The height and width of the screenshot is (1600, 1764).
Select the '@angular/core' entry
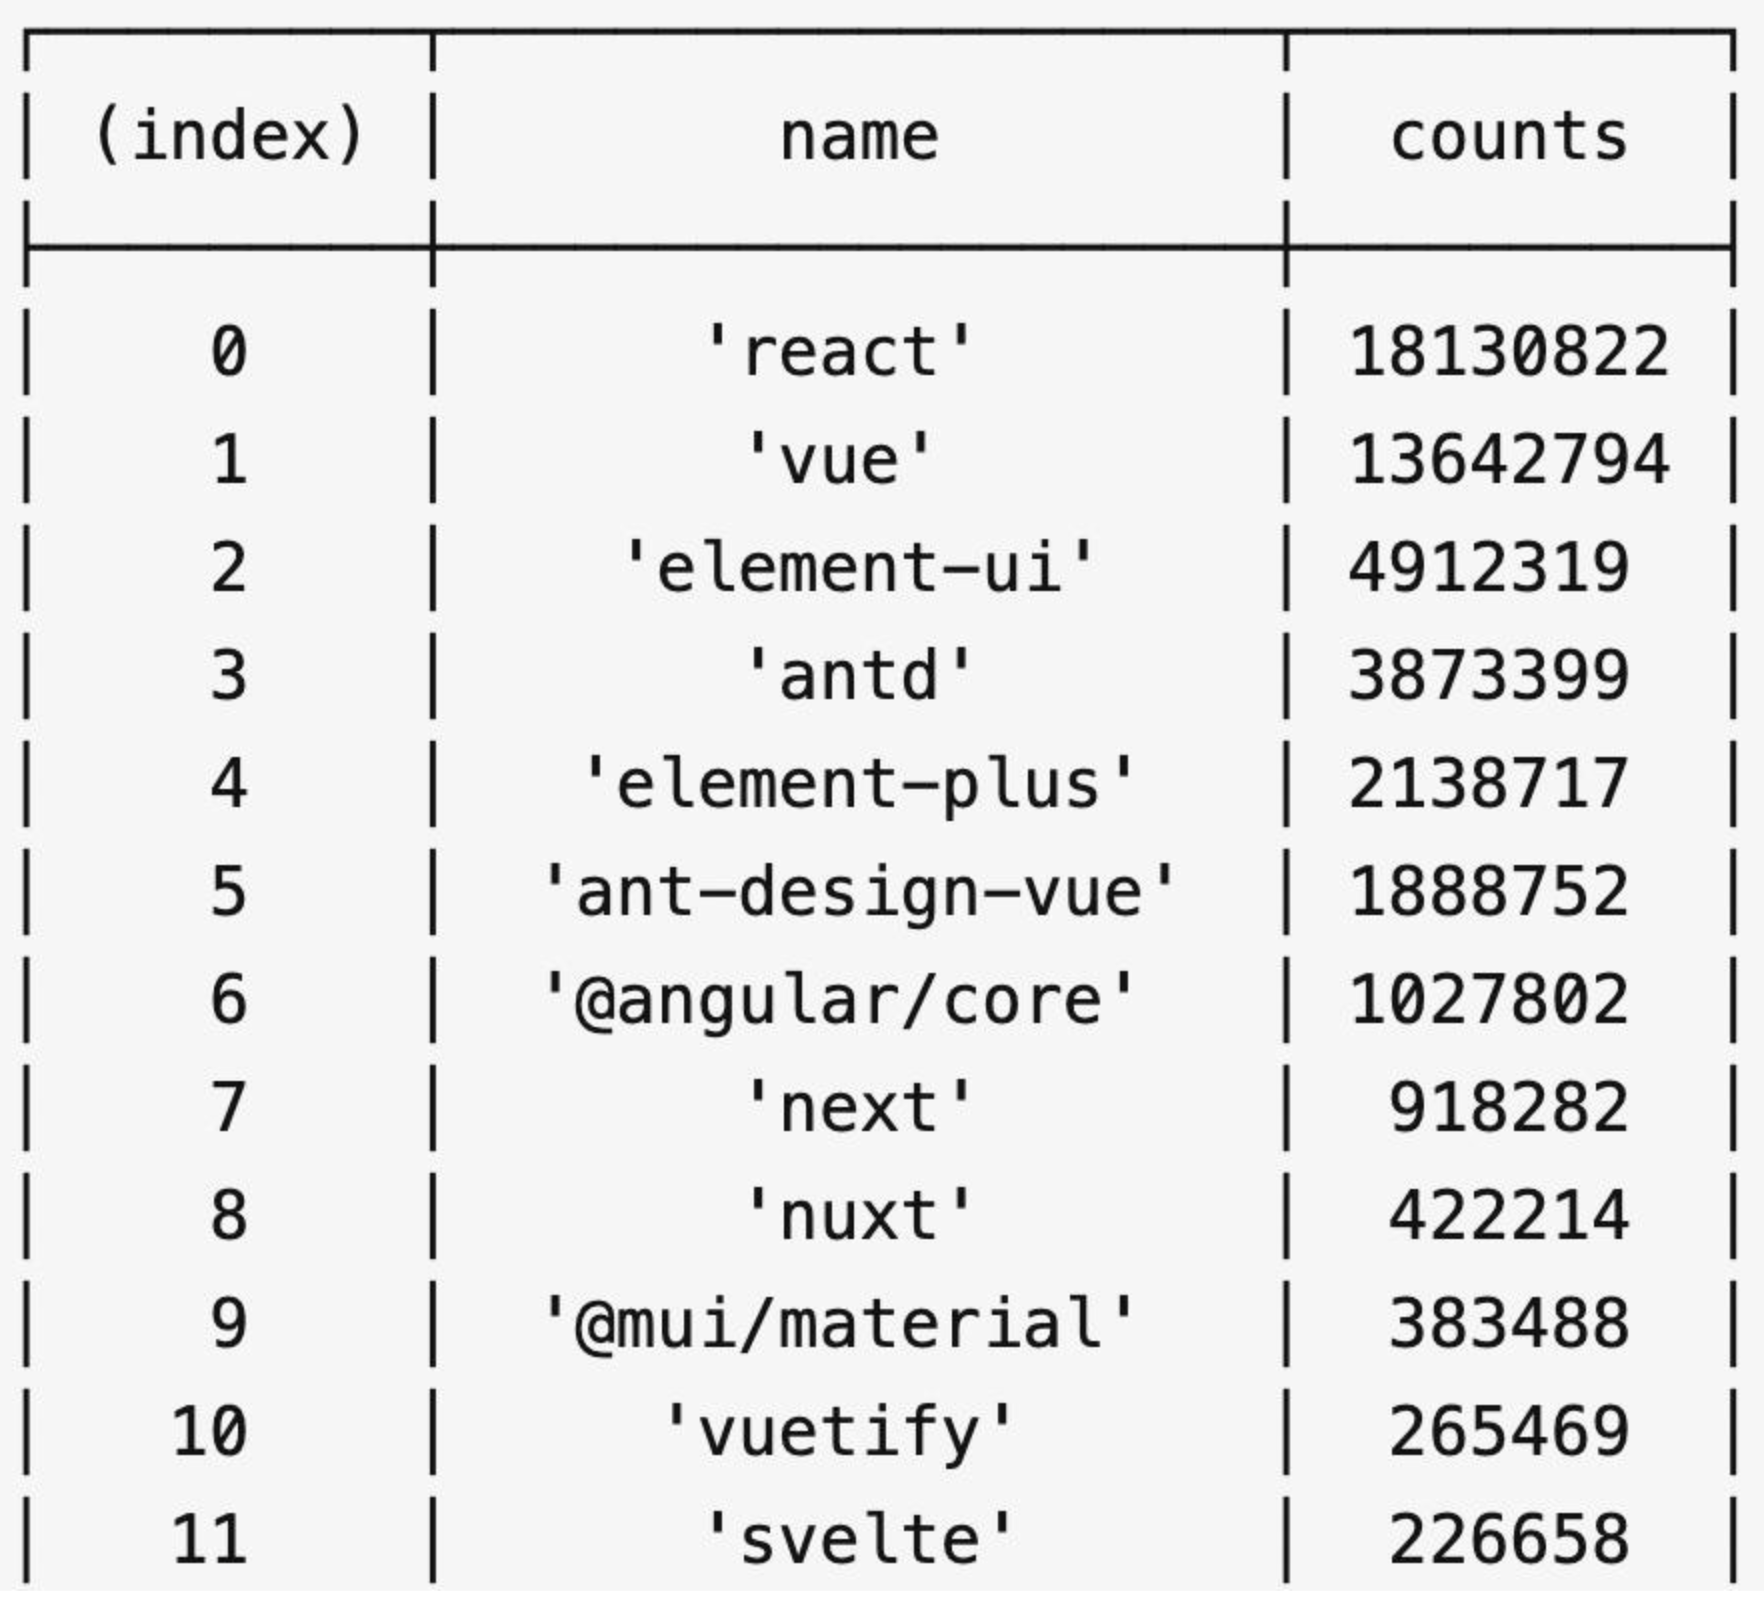click(839, 1000)
